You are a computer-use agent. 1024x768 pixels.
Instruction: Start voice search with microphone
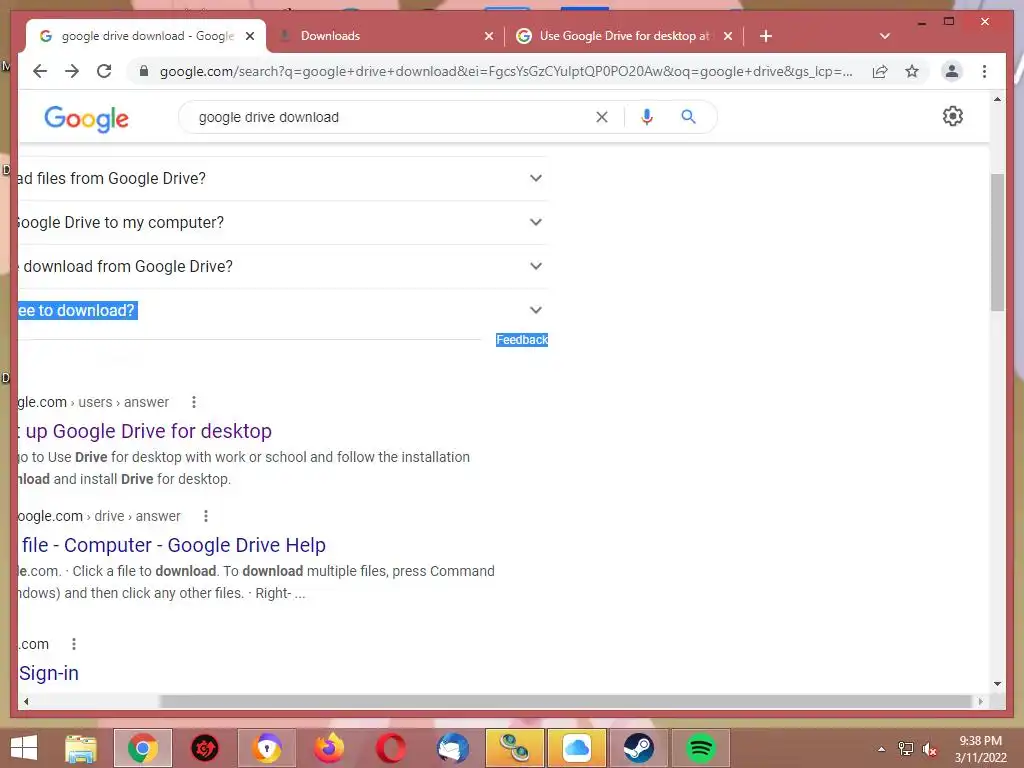pyautogui.click(x=647, y=117)
